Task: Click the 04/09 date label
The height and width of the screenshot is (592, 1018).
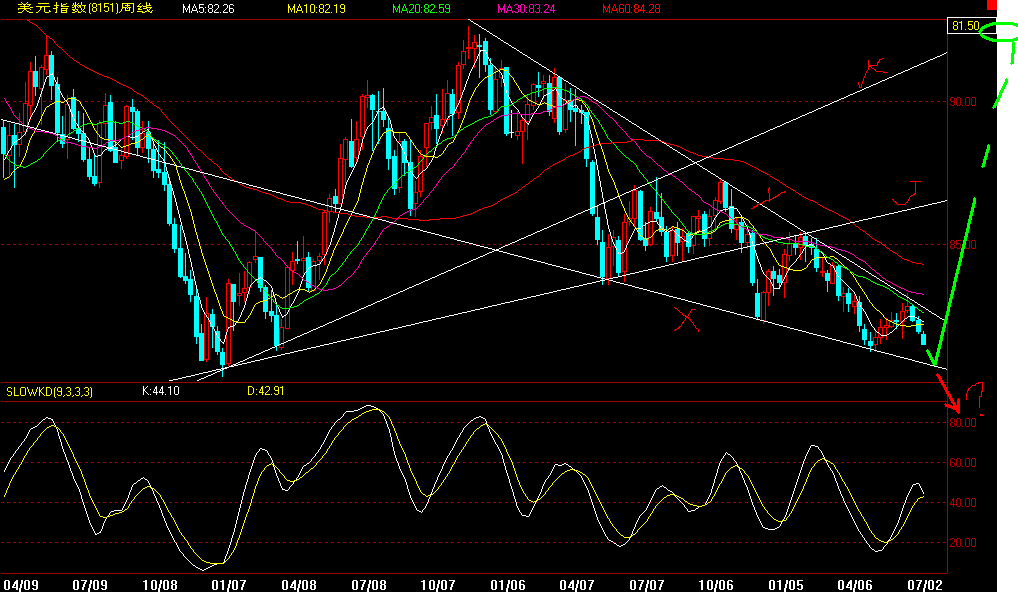Action: [20, 585]
